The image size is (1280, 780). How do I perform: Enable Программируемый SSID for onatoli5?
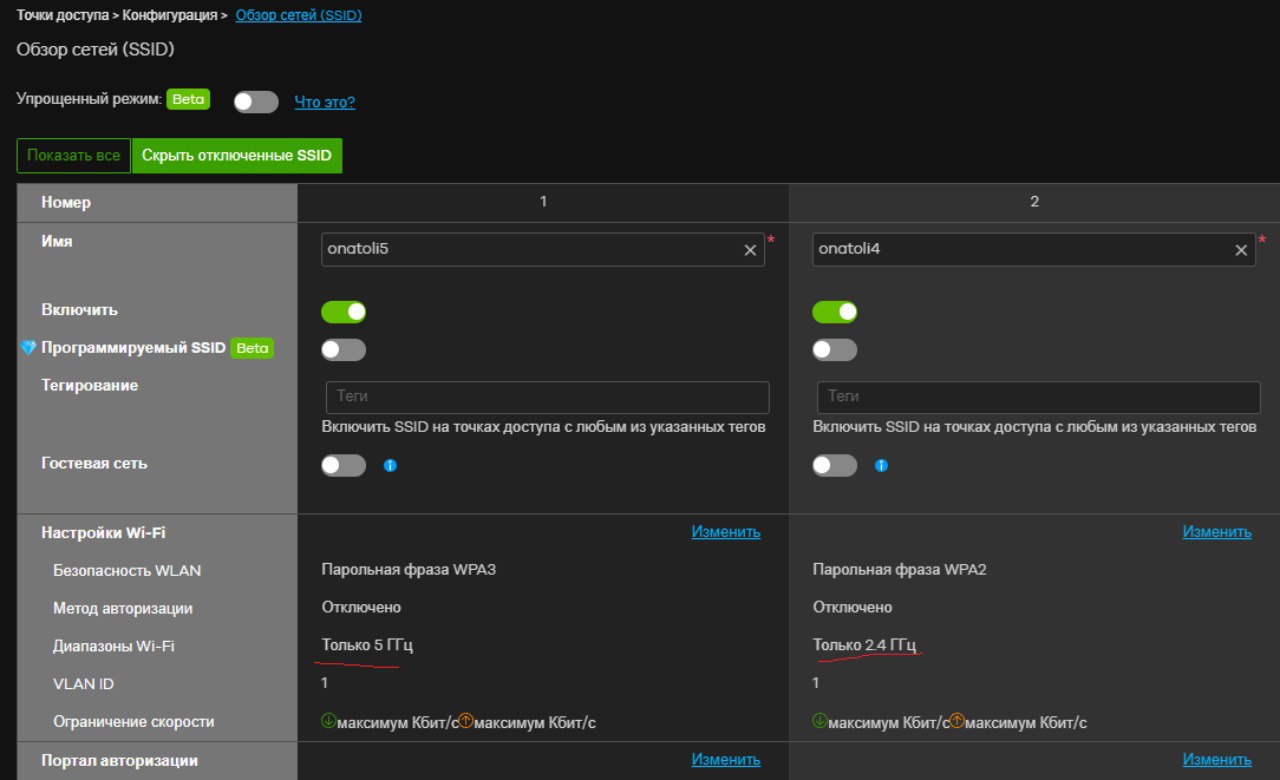pyautogui.click(x=344, y=350)
